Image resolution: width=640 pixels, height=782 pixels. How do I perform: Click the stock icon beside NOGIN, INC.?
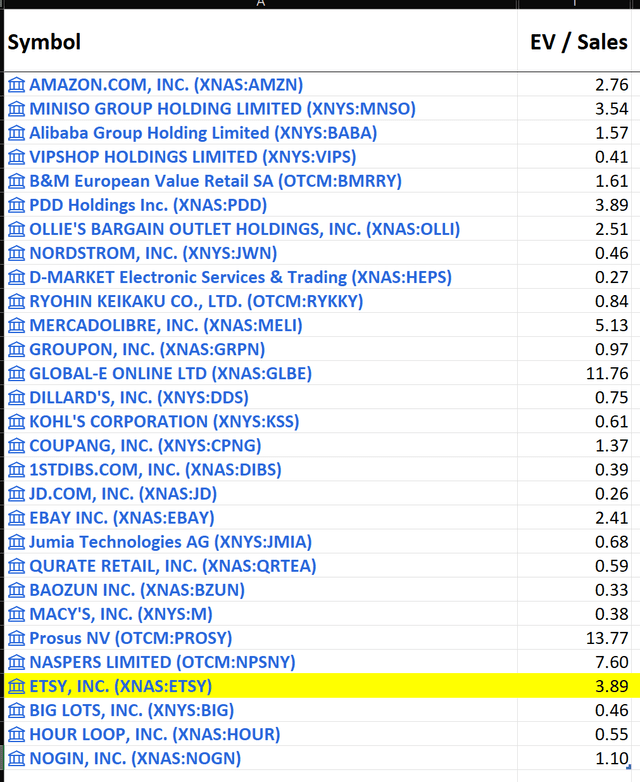(x=16, y=759)
